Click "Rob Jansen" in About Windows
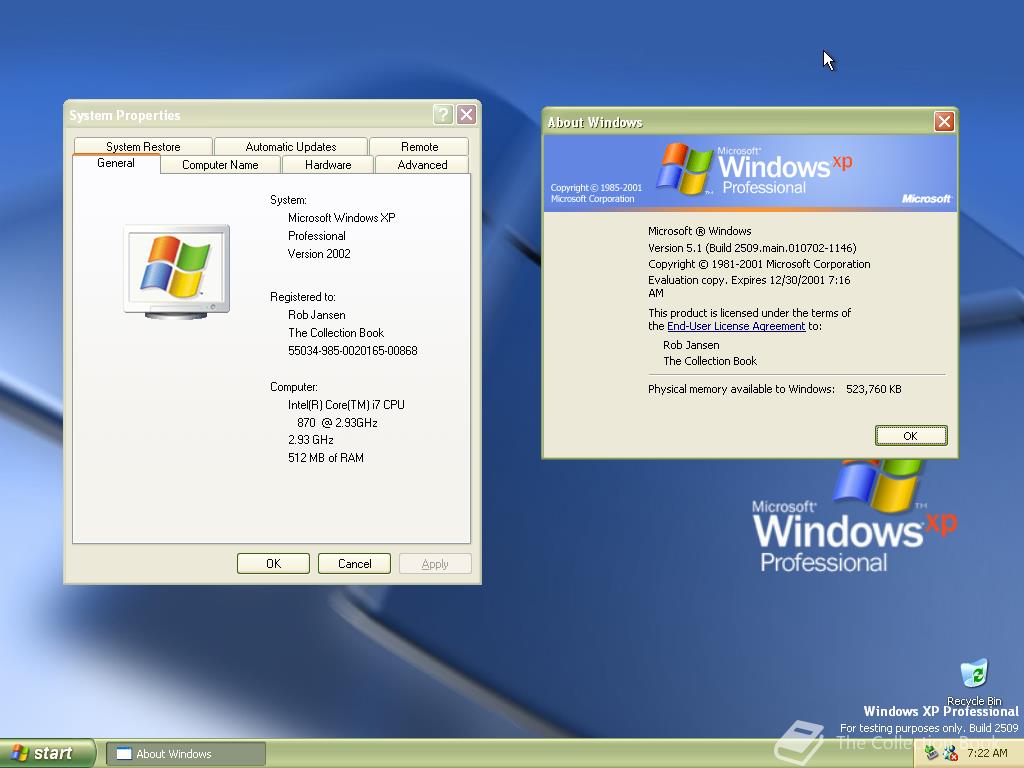This screenshot has height=768, width=1024. pyautogui.click(x=691, y=345)
